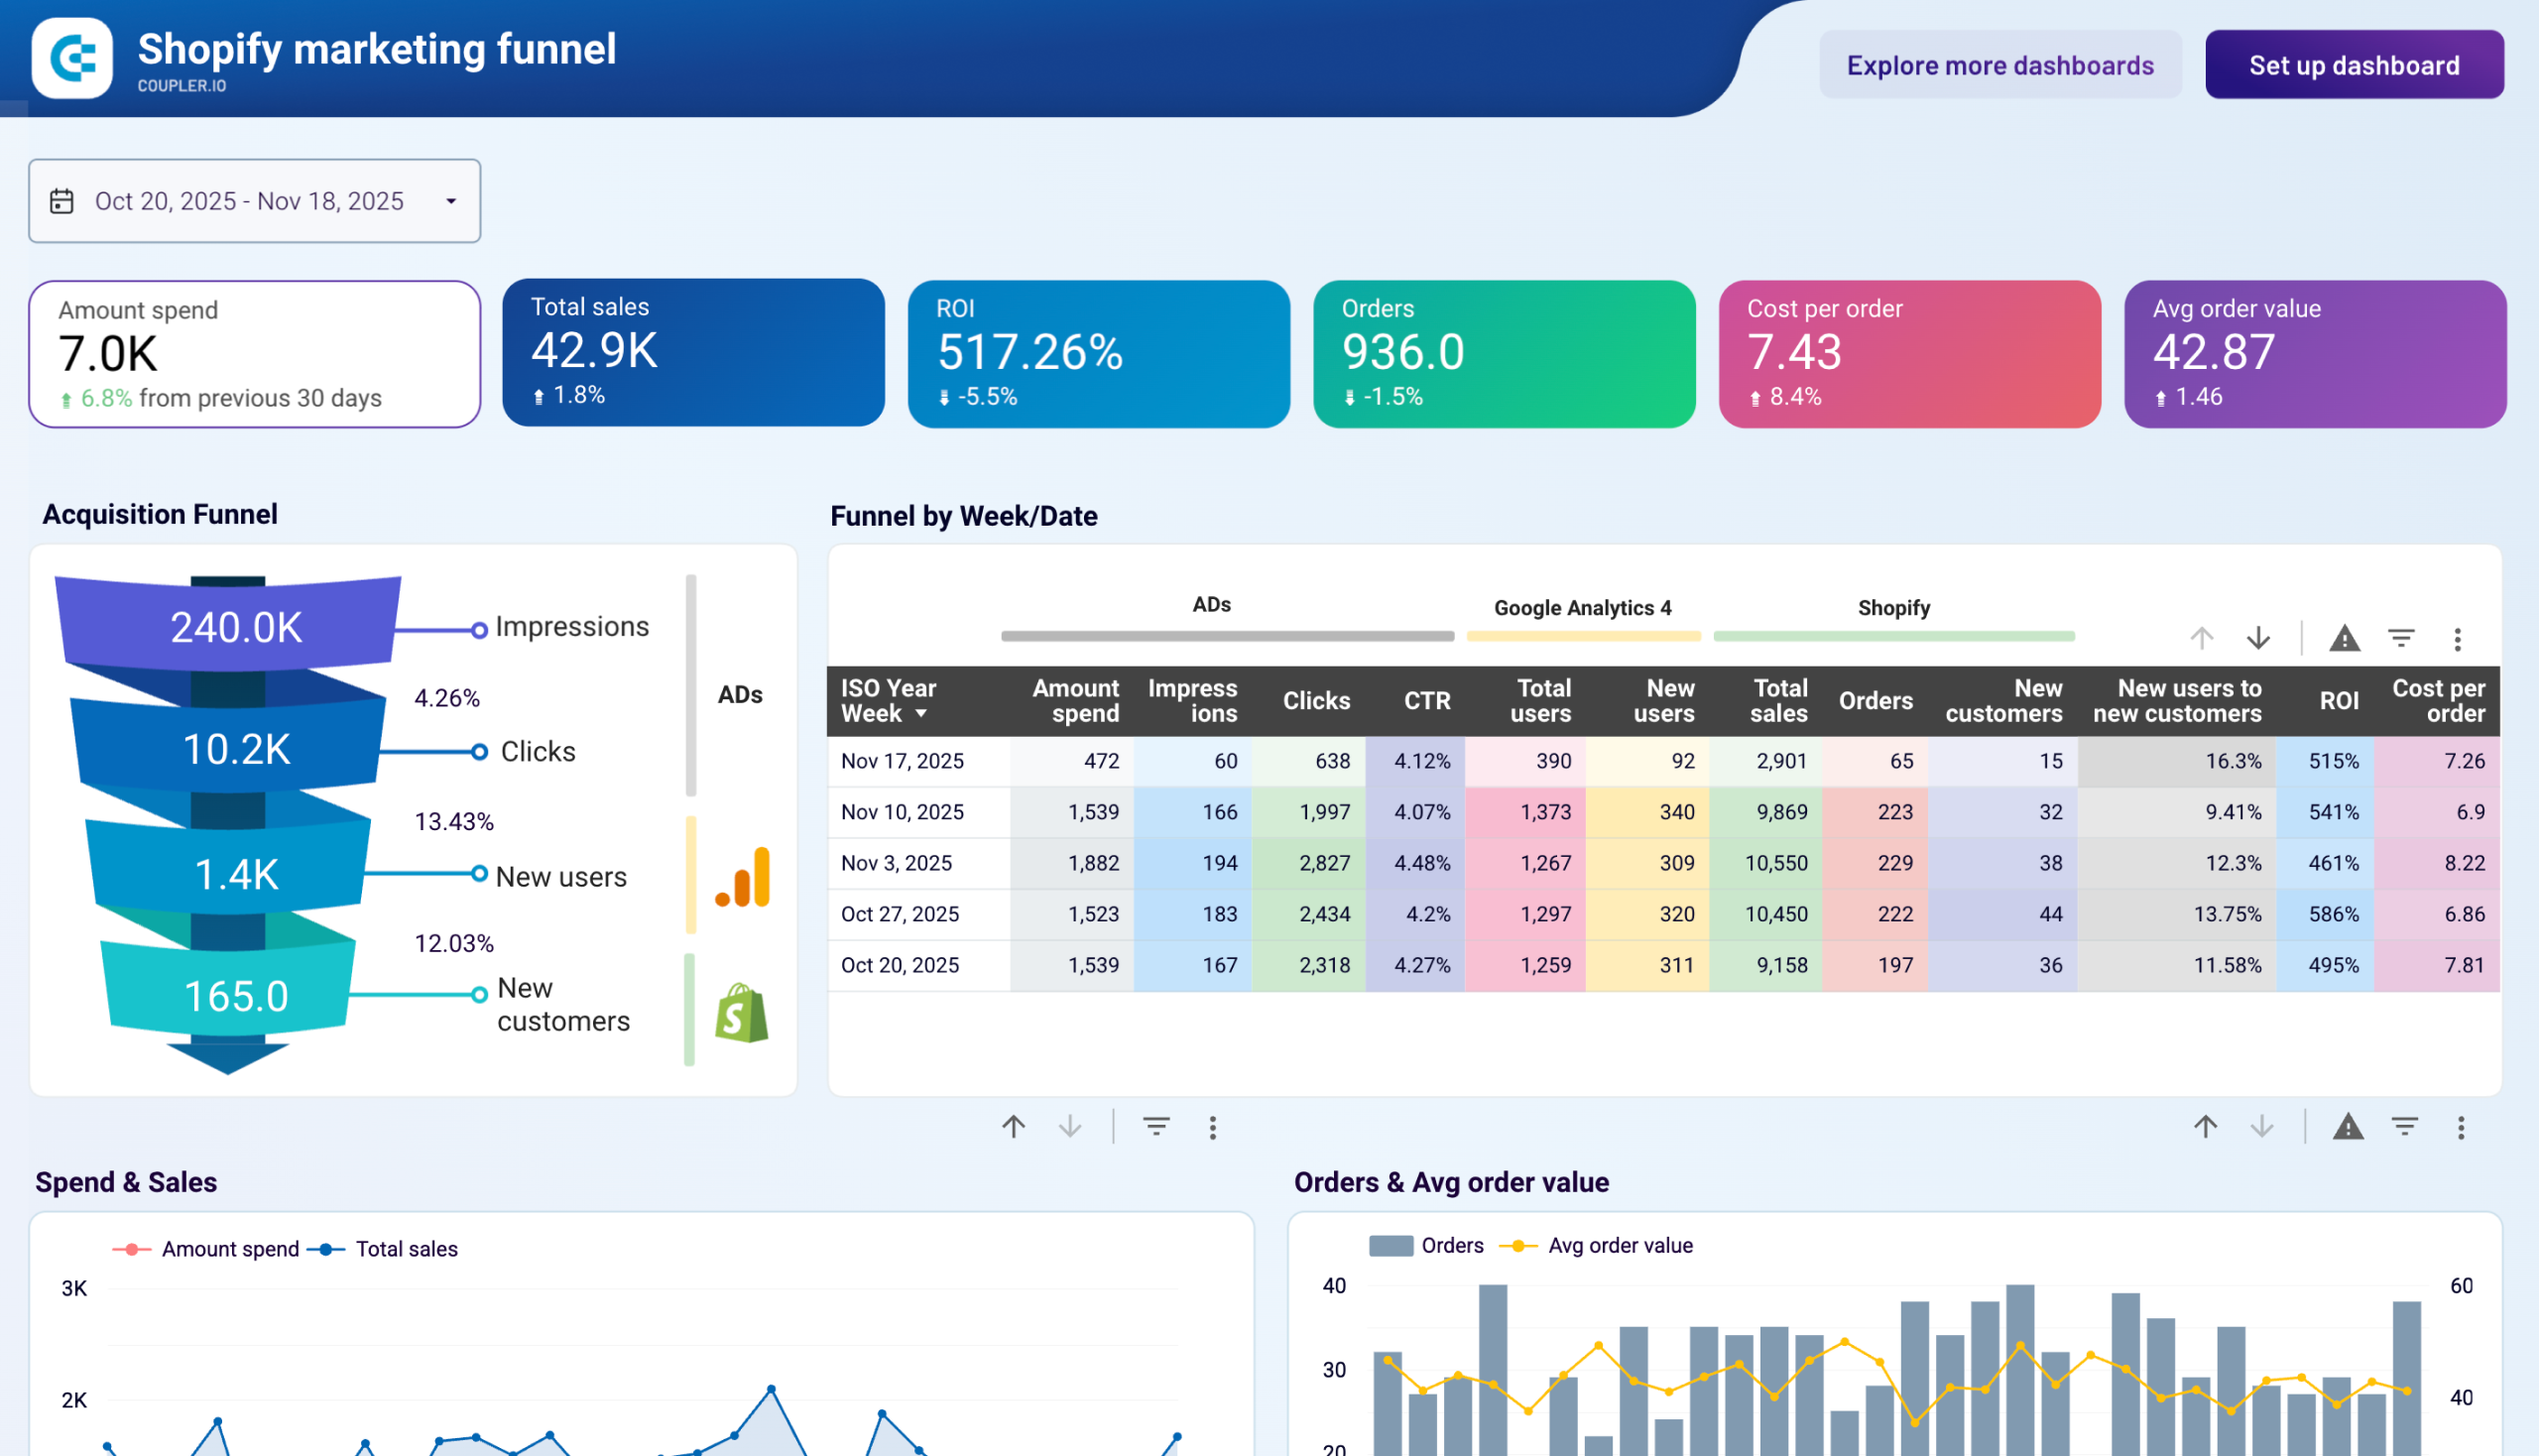Open the funnel table's sort descending icon
This screenshot has height=1456, width=2539.
point(2258,638)
